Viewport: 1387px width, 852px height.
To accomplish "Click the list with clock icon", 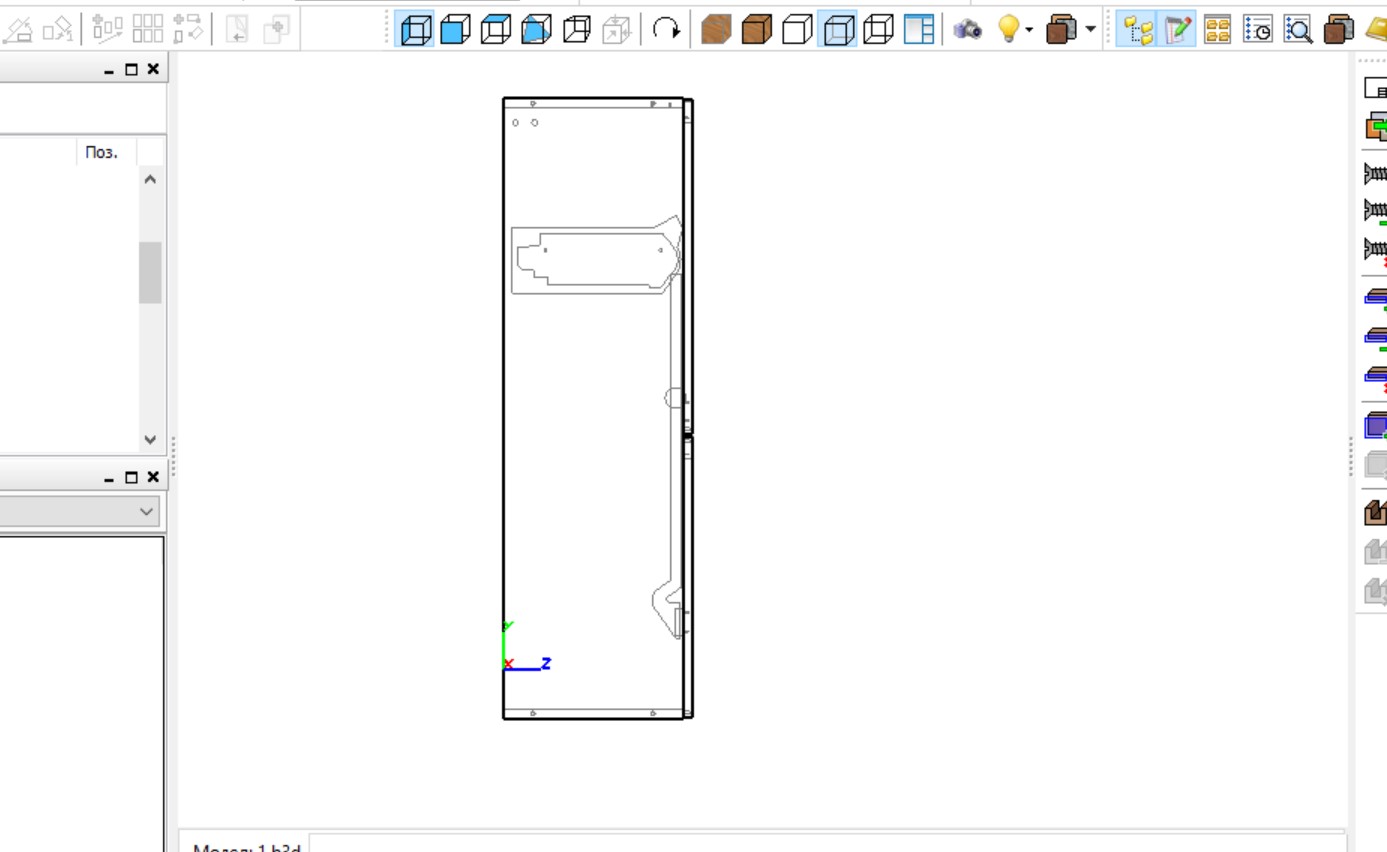I will pyautogui.click(x=1257, y=31).
